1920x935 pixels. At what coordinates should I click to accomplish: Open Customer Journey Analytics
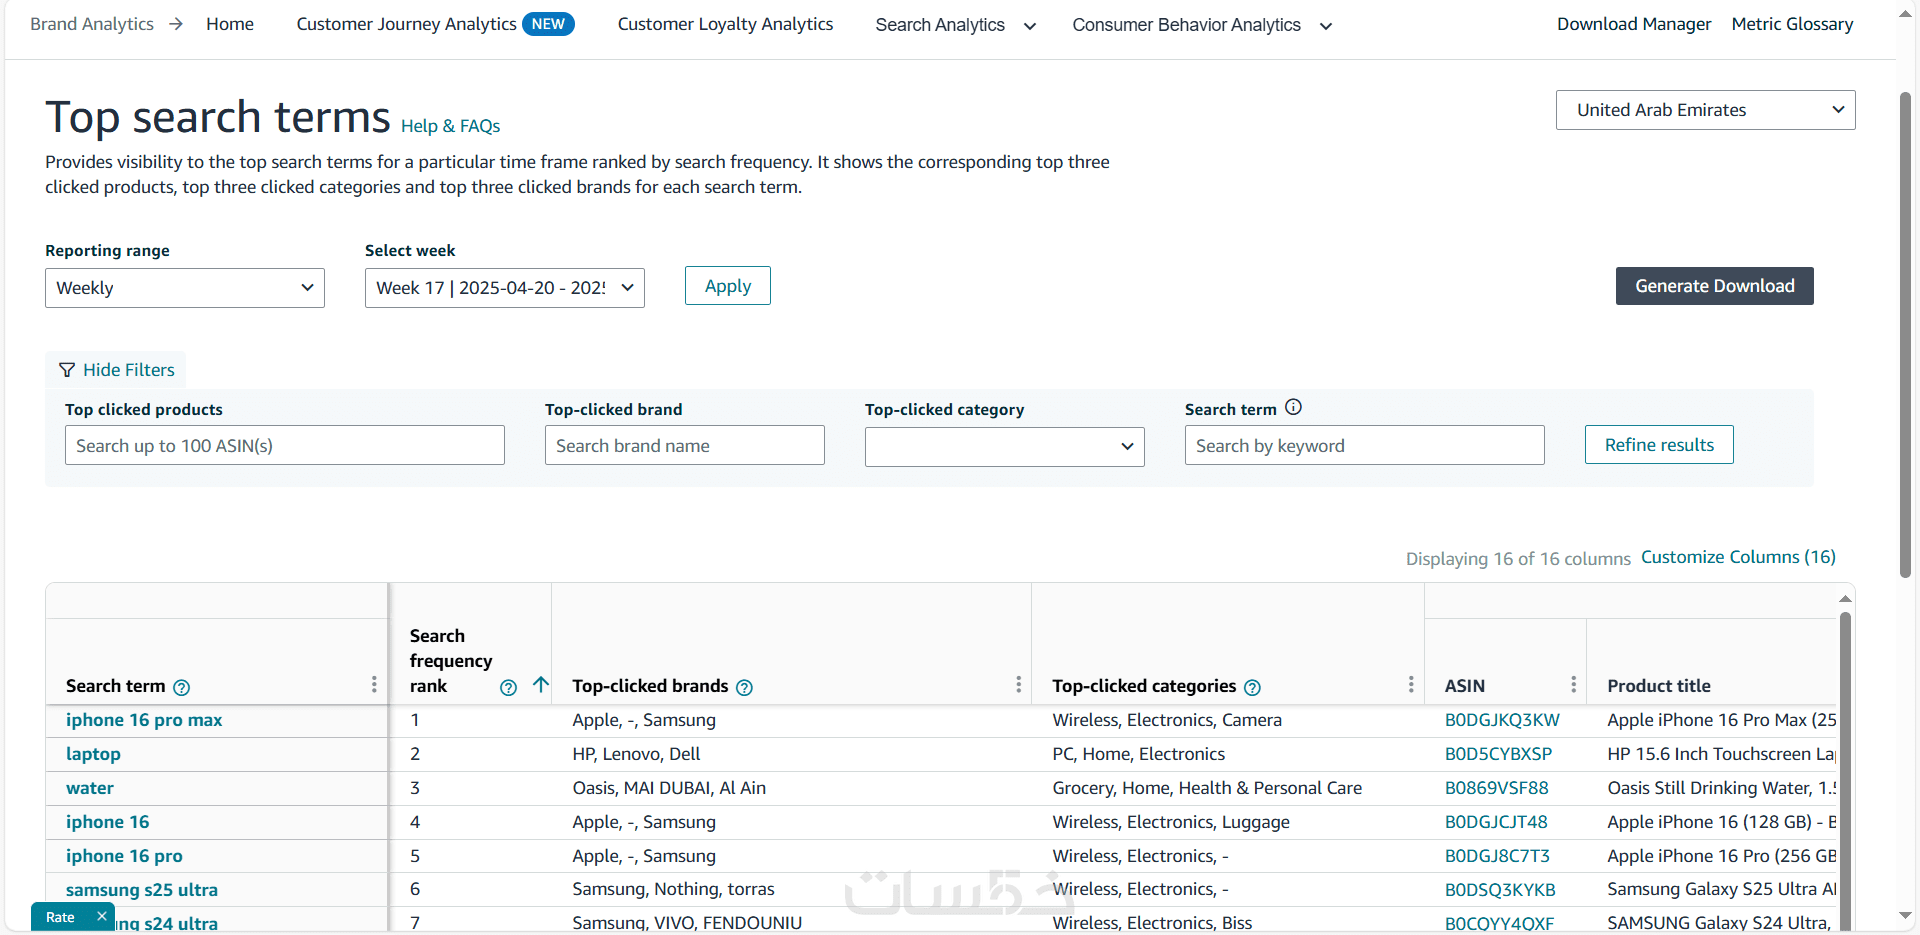(406, 24)
